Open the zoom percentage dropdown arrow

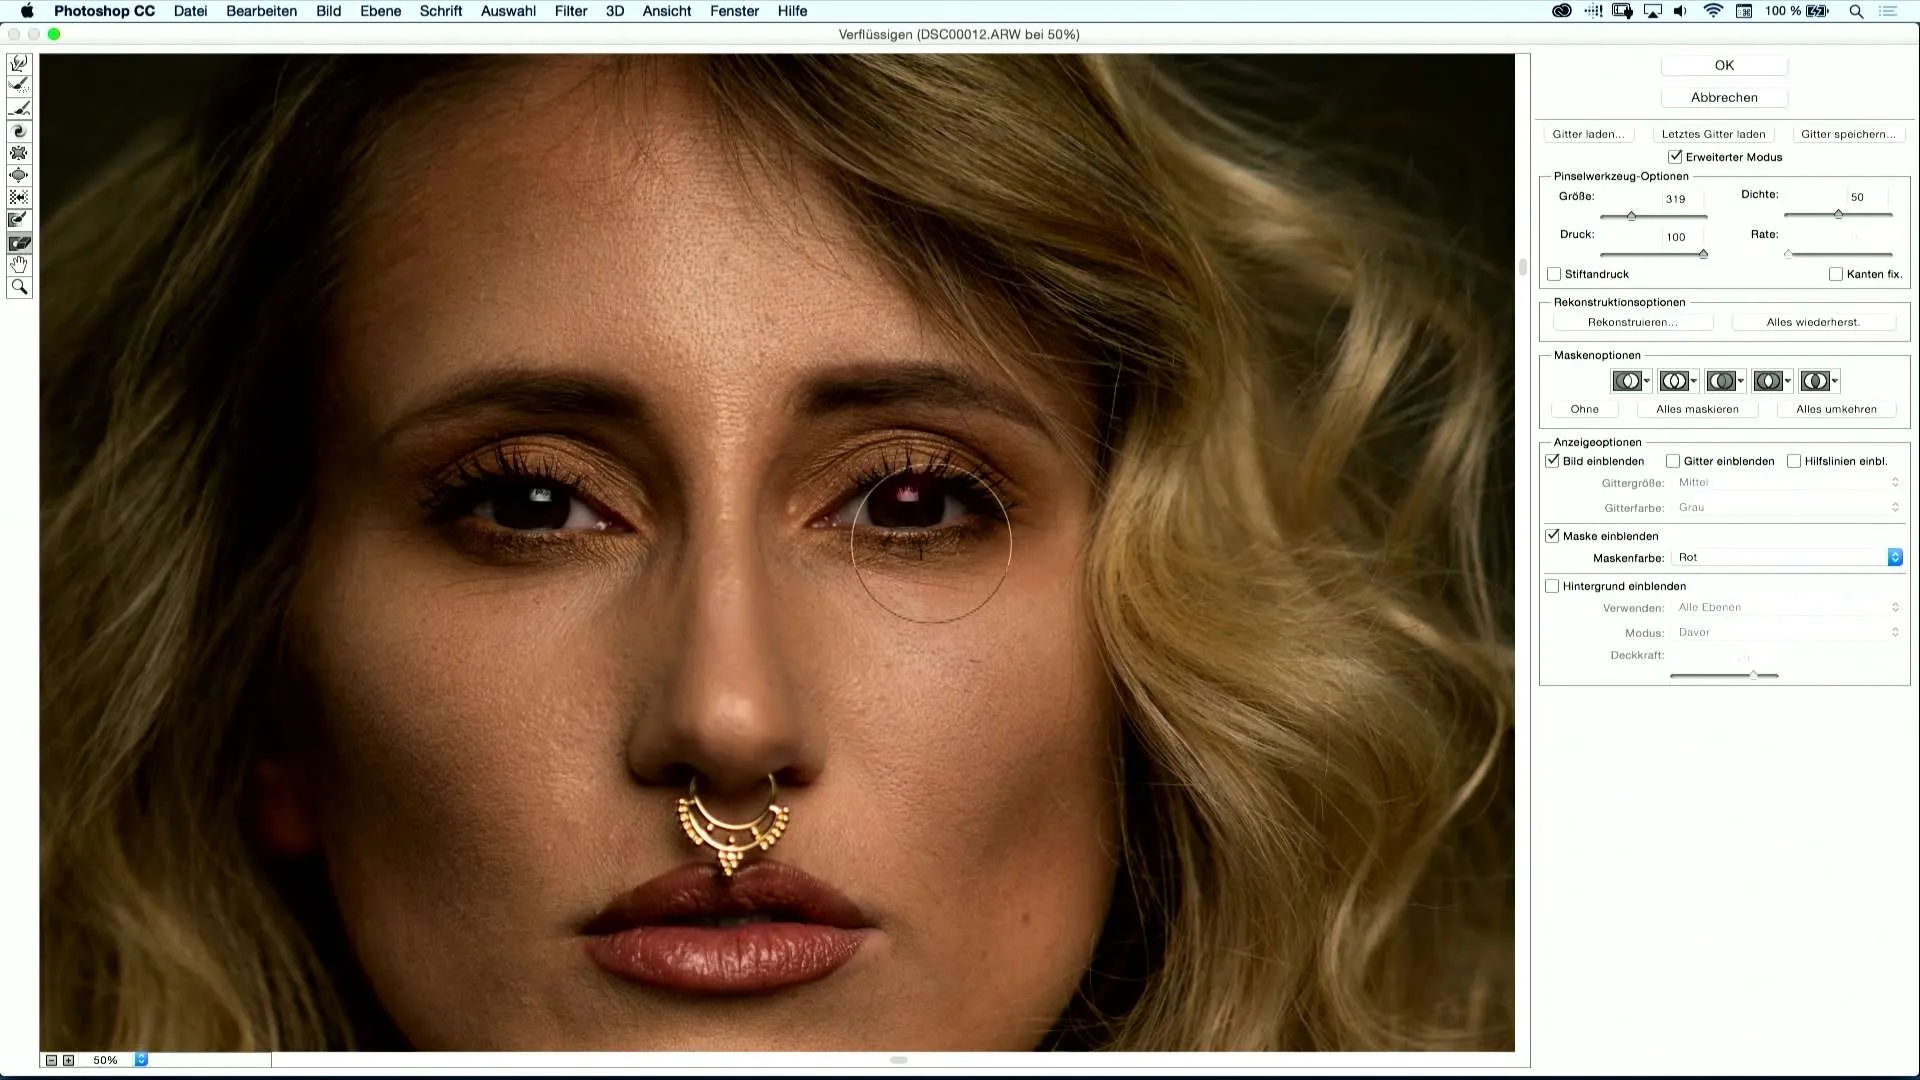pyautogui.click(x=141, y=1060)
